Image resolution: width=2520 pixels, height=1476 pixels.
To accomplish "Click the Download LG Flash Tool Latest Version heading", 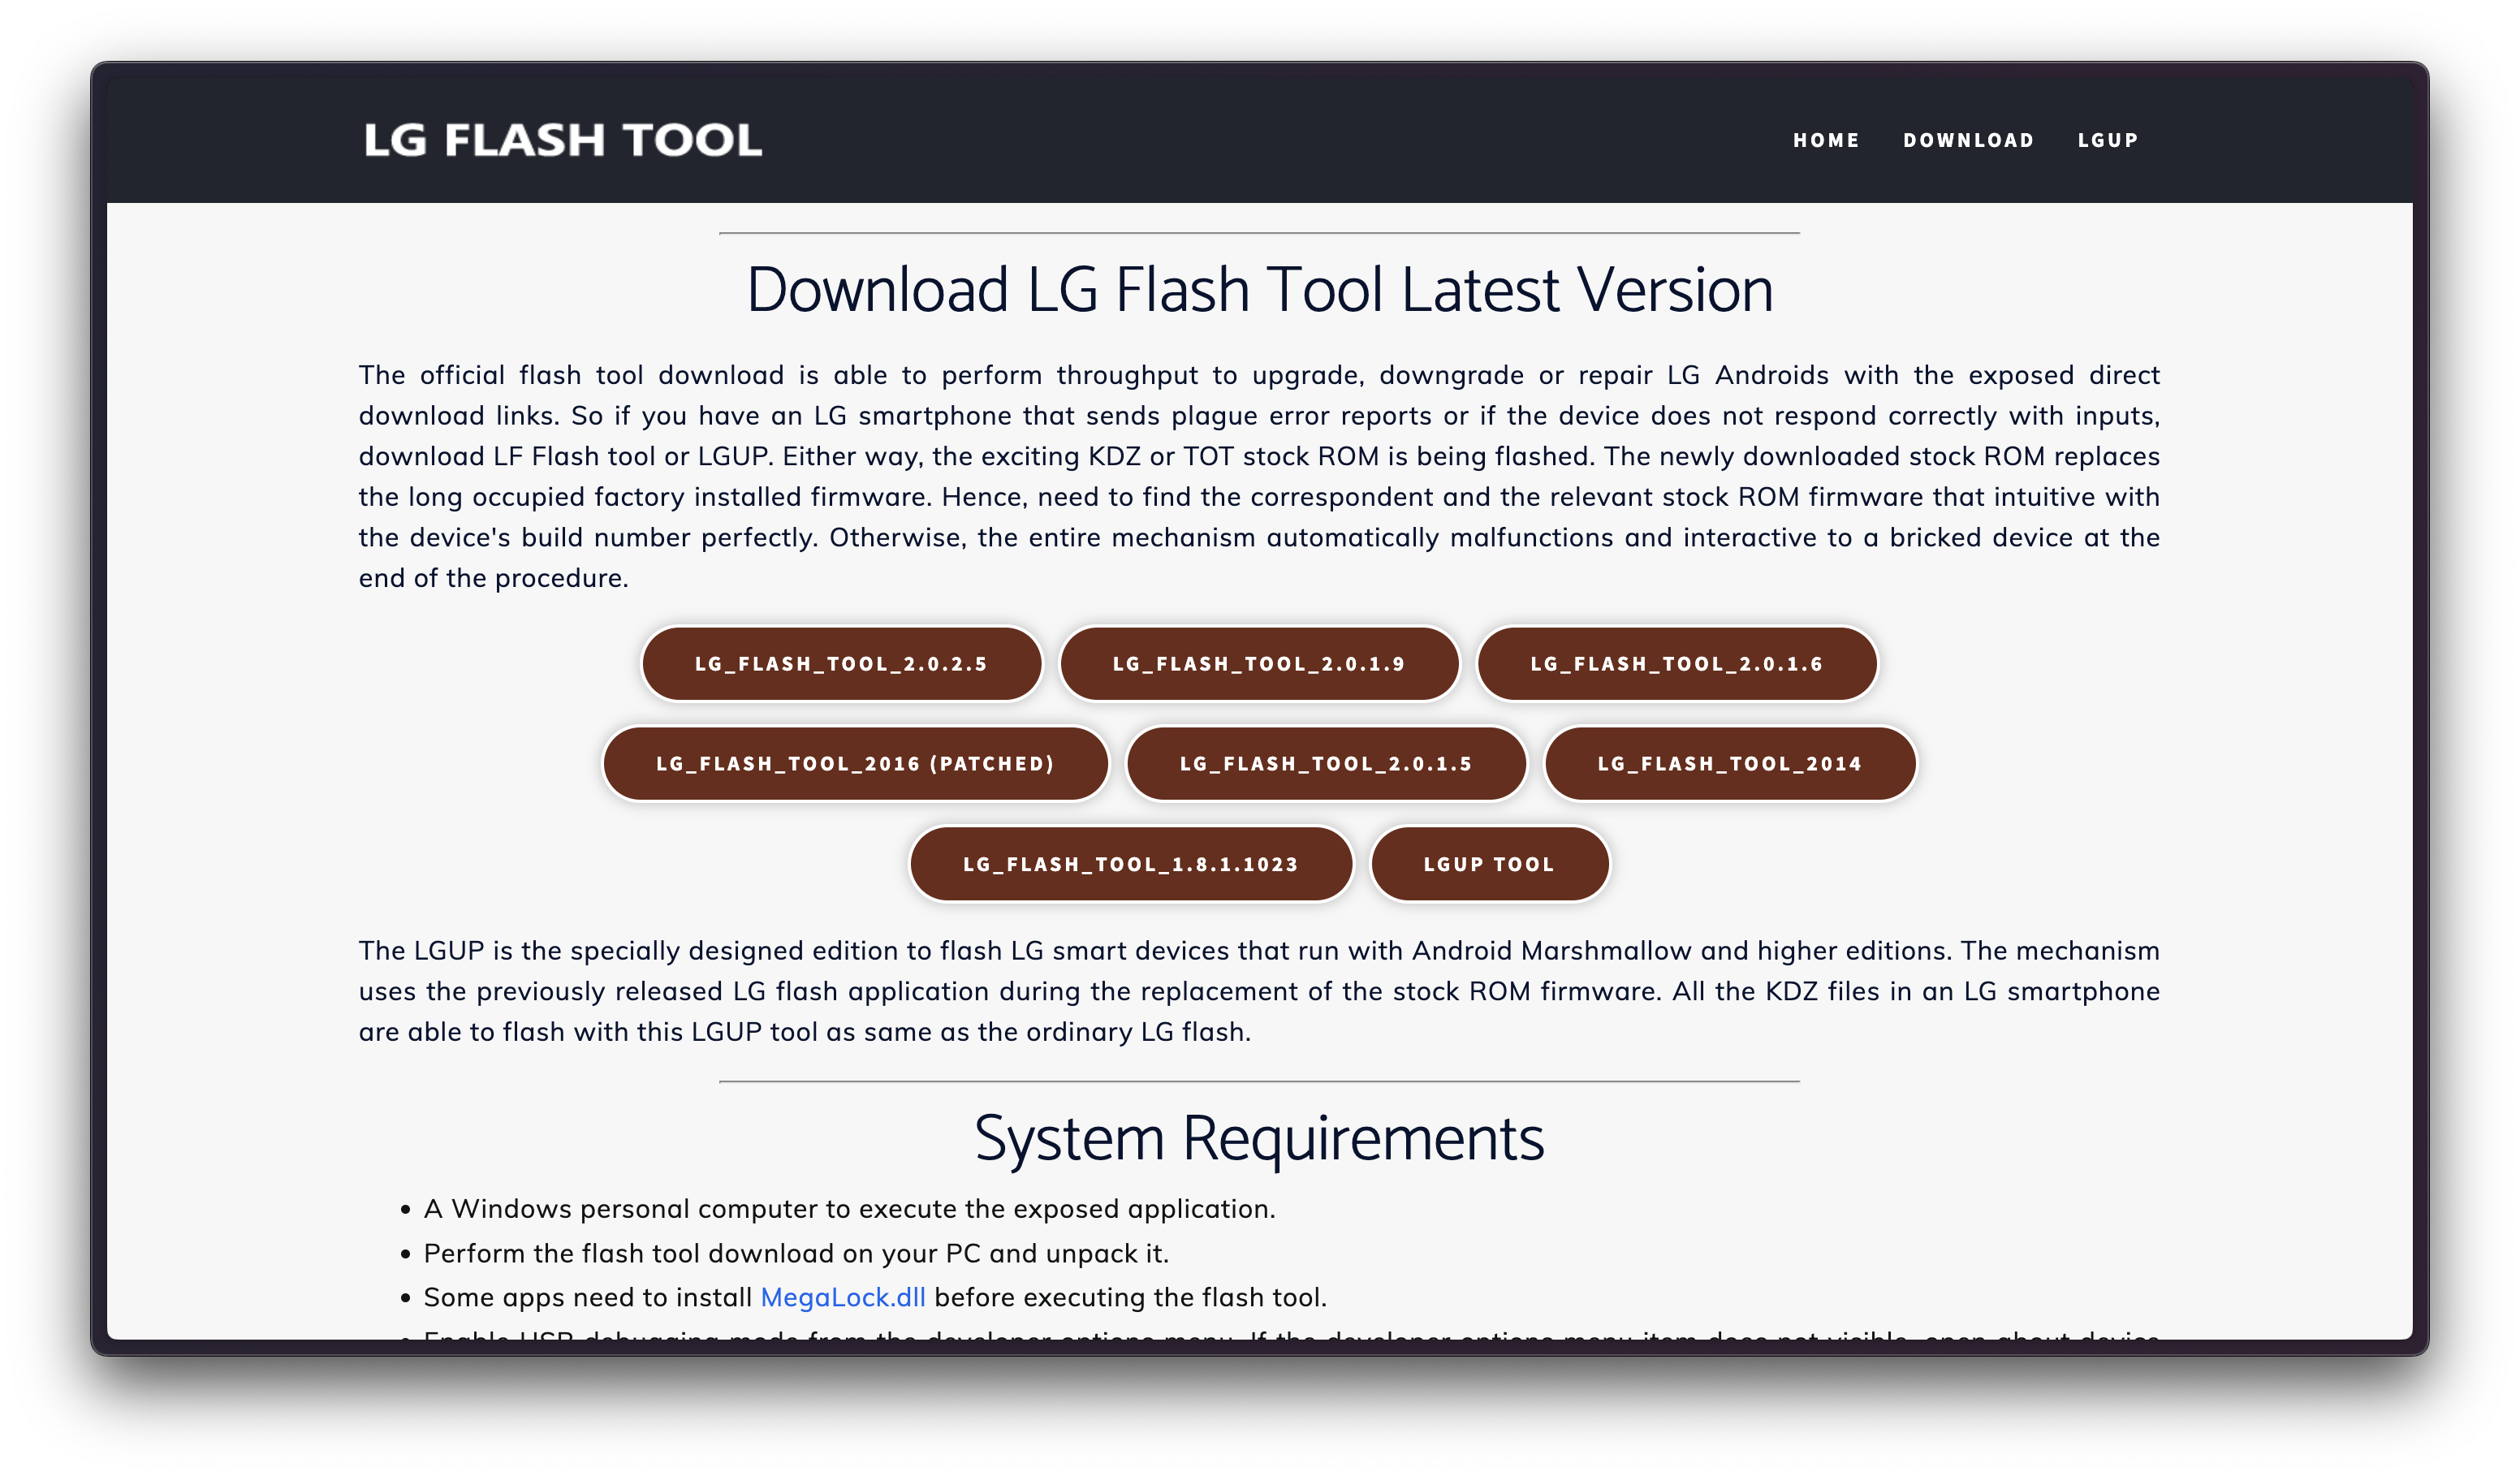I will coord(1259,290).
